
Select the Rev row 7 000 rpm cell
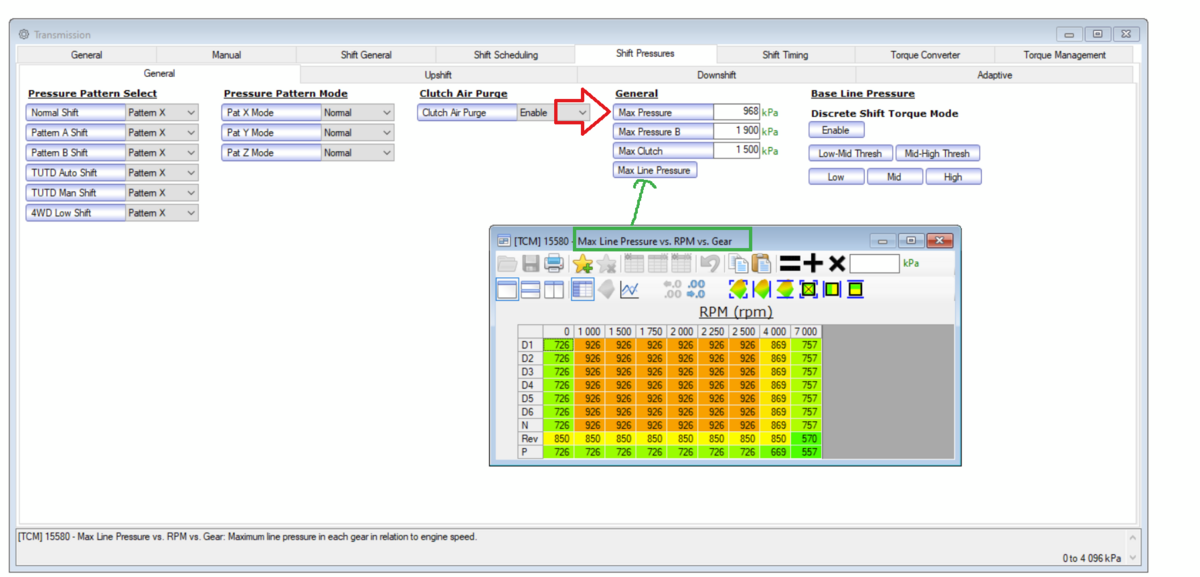click(806, 439)
